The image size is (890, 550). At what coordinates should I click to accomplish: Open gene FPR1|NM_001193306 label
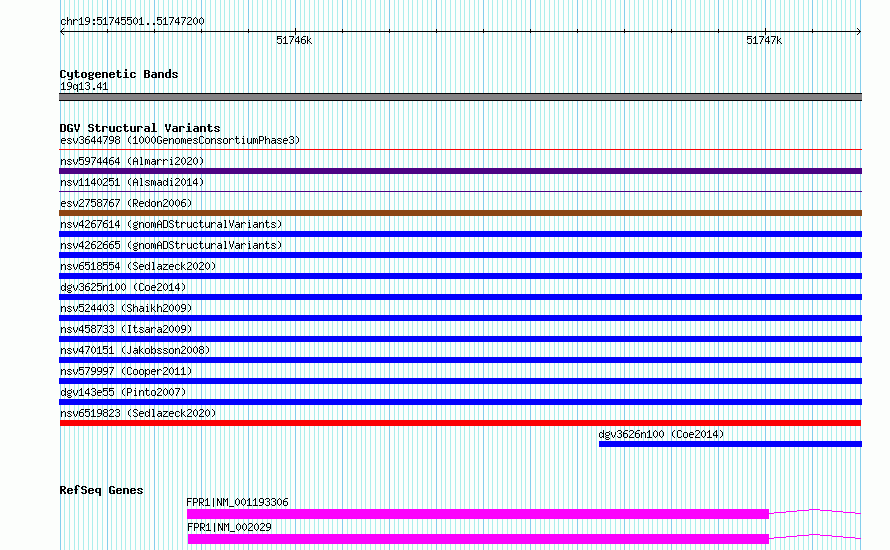click(x=237, y=502)
